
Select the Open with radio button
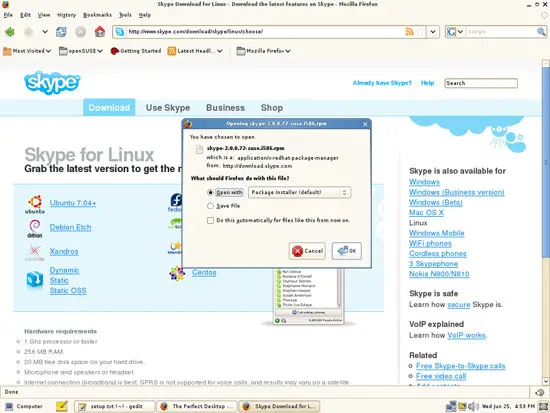pos(210,192)
